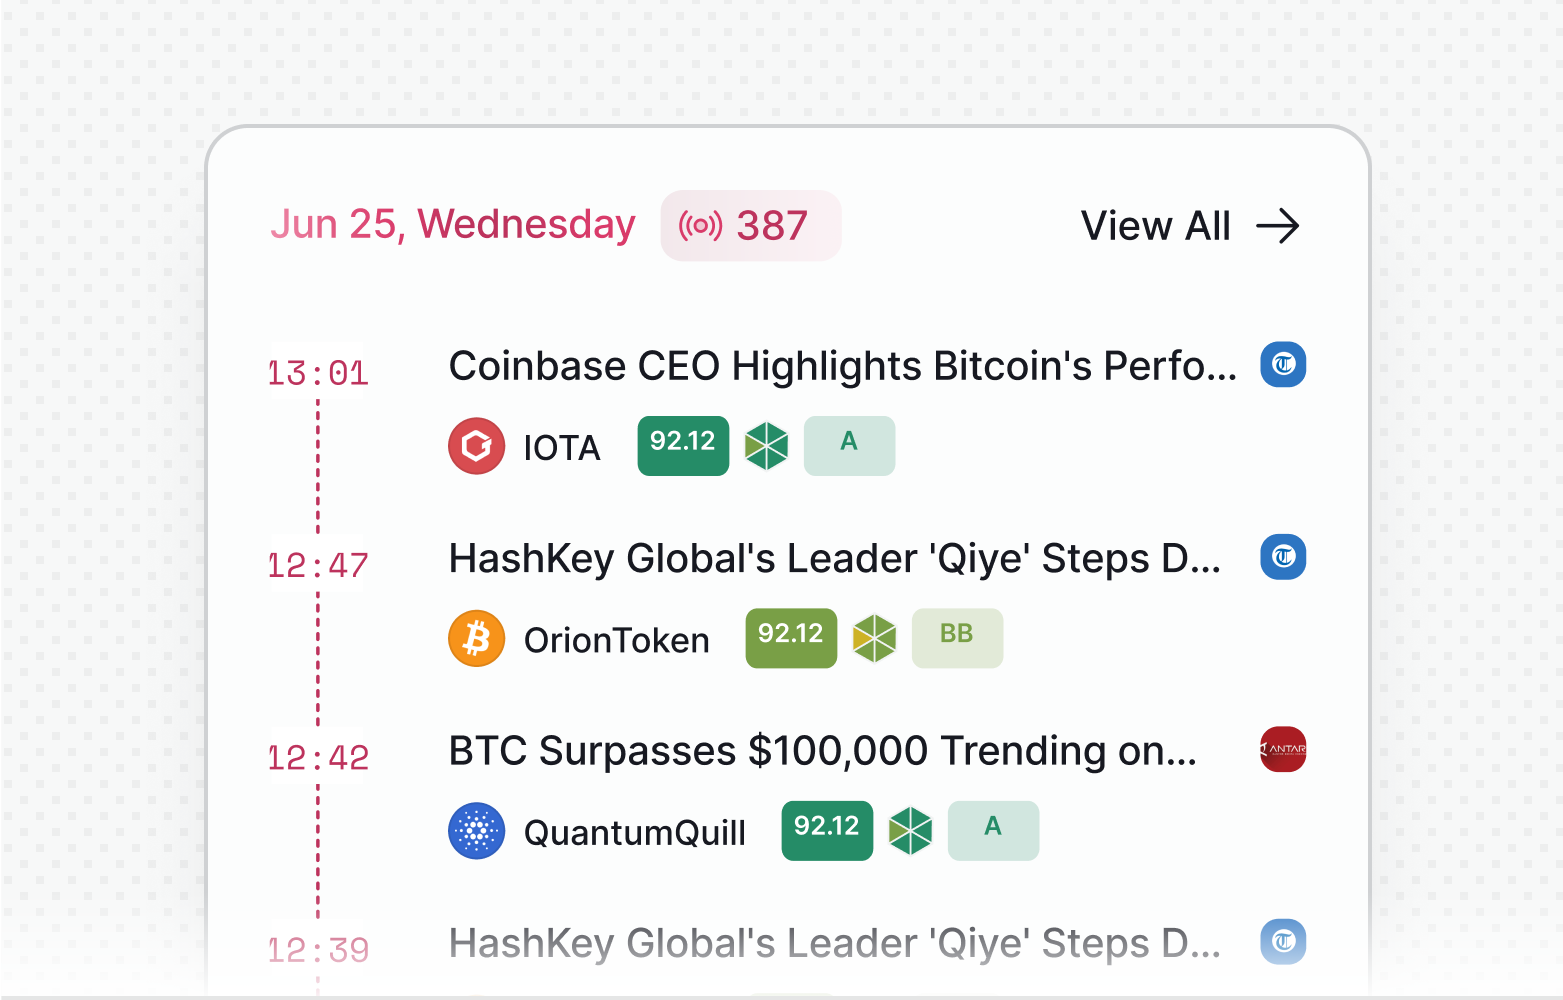1563x1000 pixels.
Task: Open the Coinbase CEO Highlights Bitcoin headline
Action: coord(842,366)
